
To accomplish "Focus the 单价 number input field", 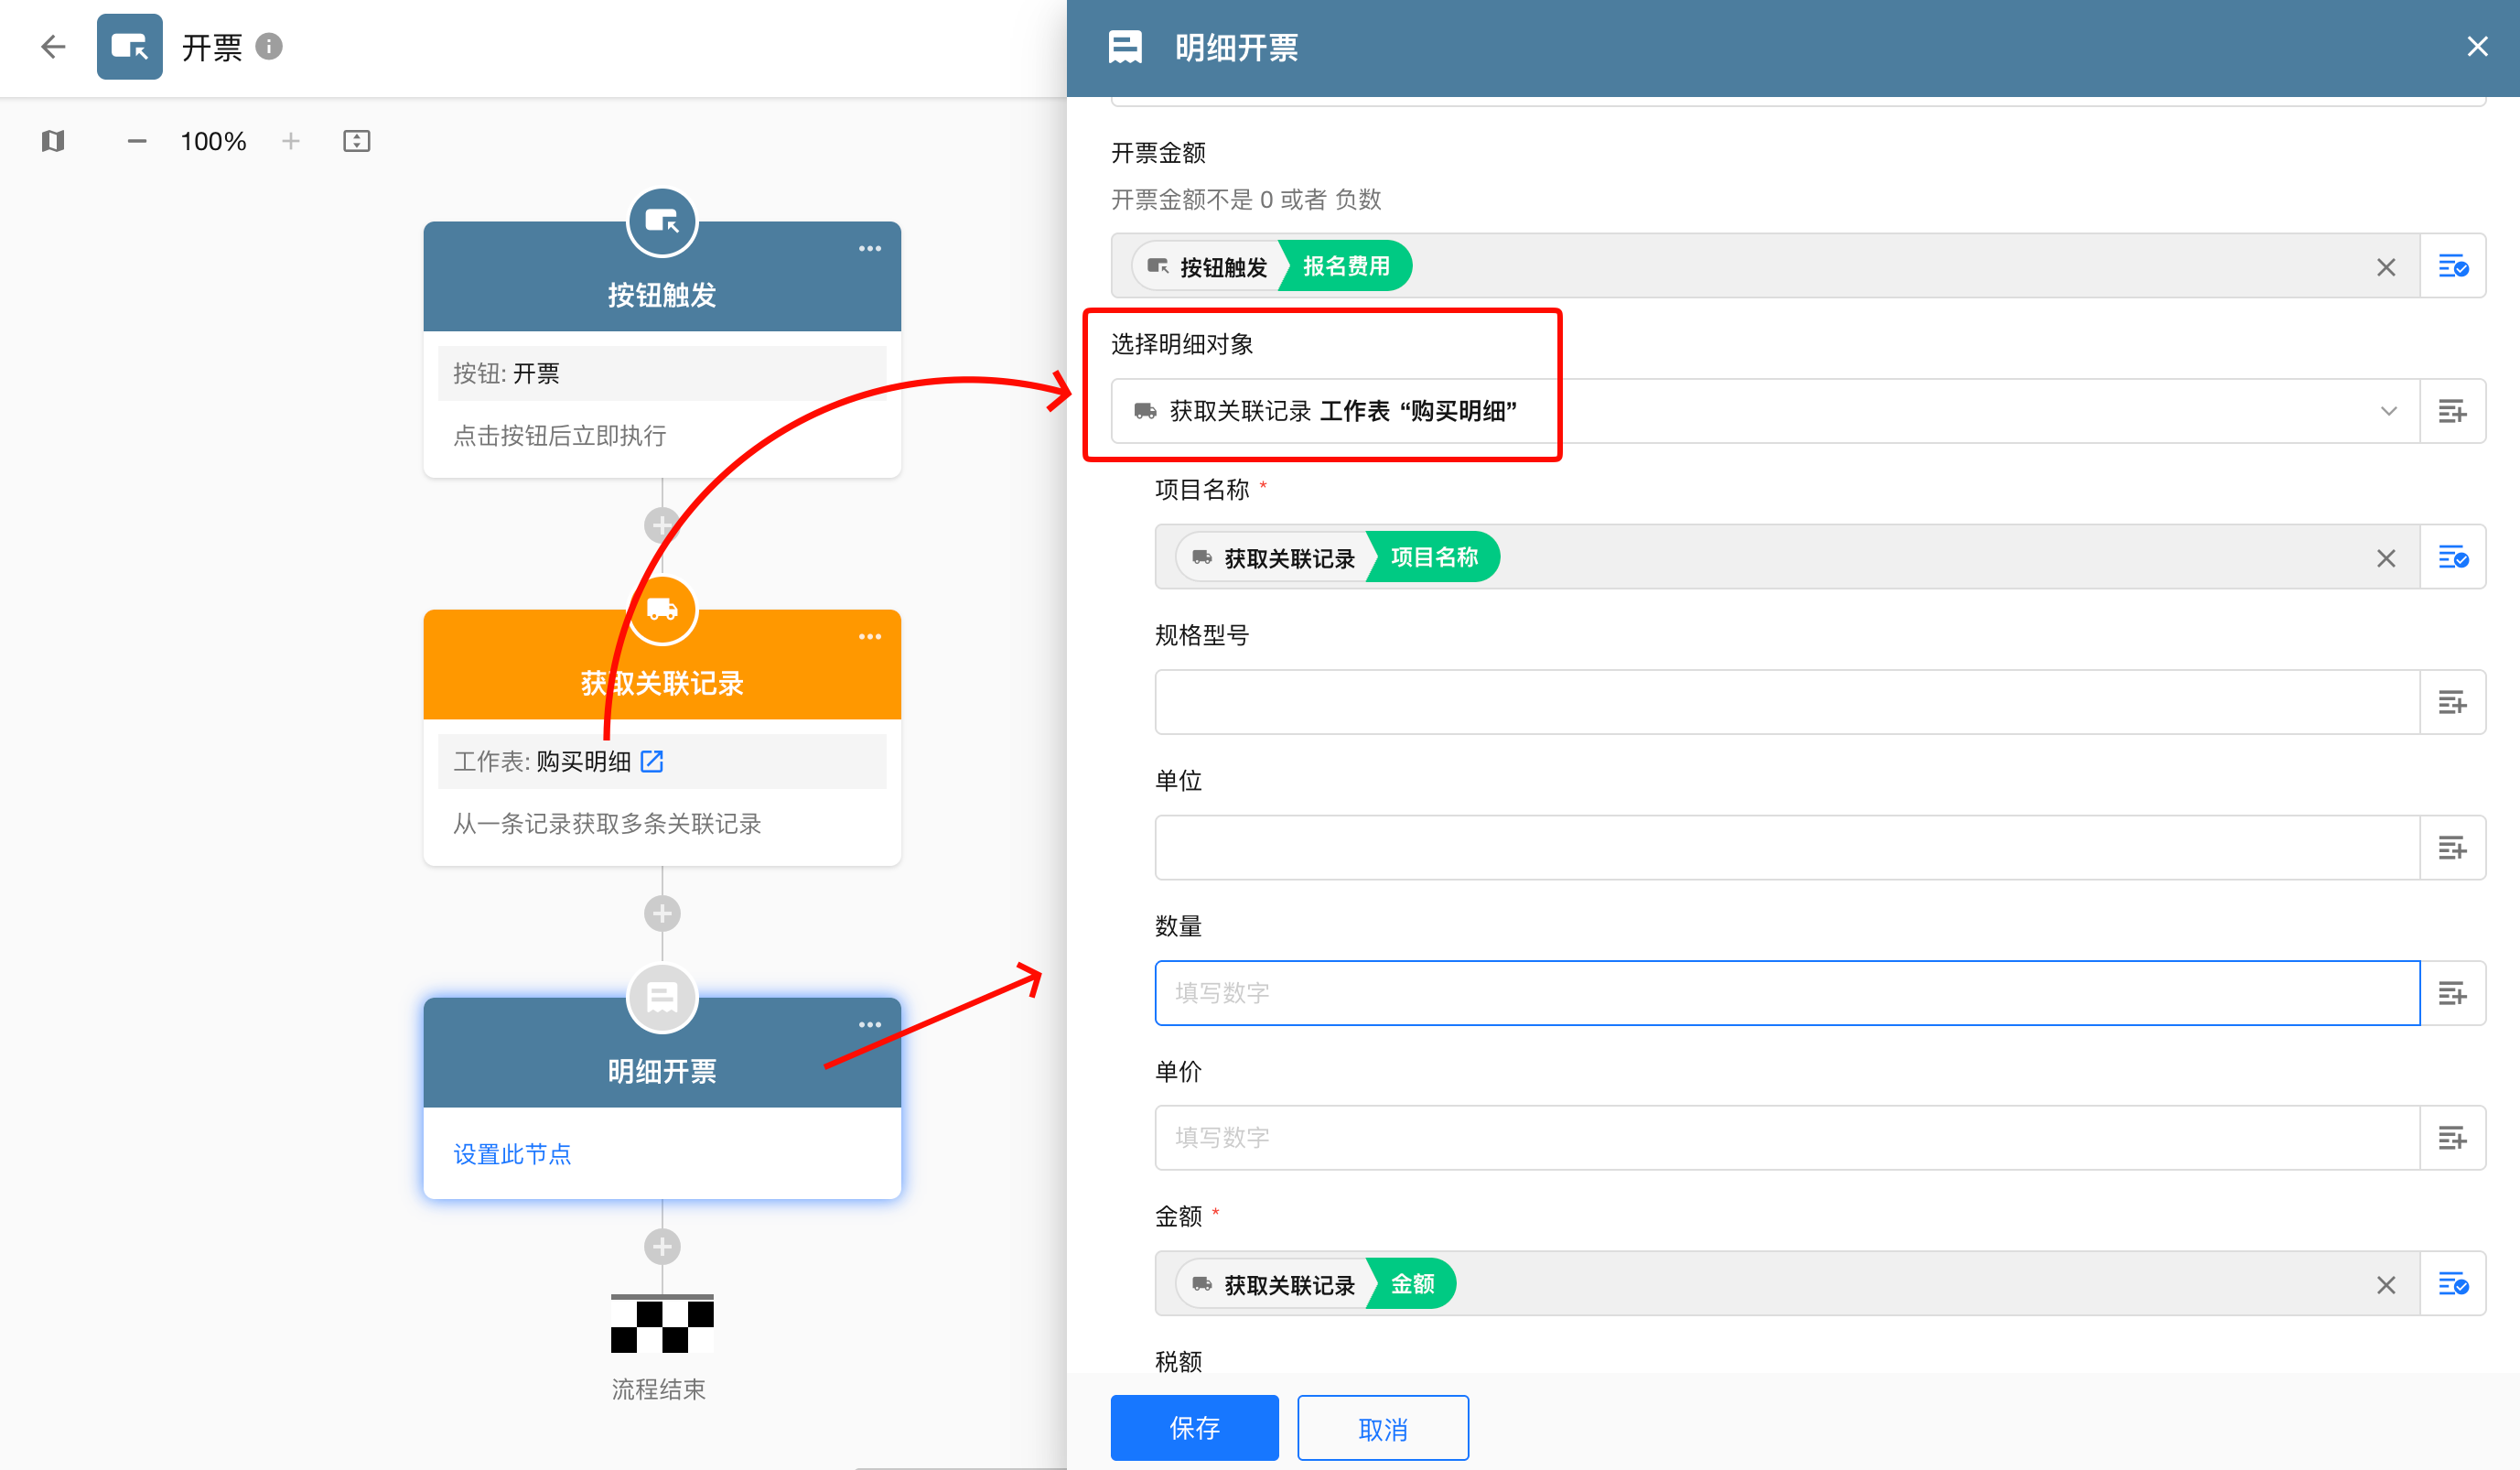I will coord(1786,1137).
